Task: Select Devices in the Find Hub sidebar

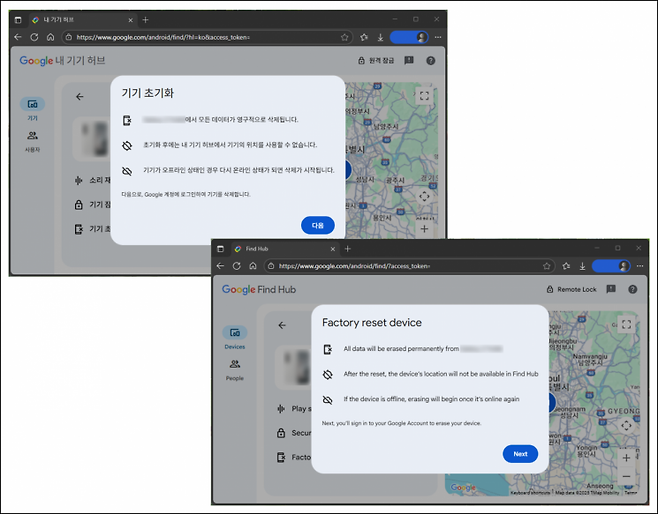Action: tap(234, 338)
